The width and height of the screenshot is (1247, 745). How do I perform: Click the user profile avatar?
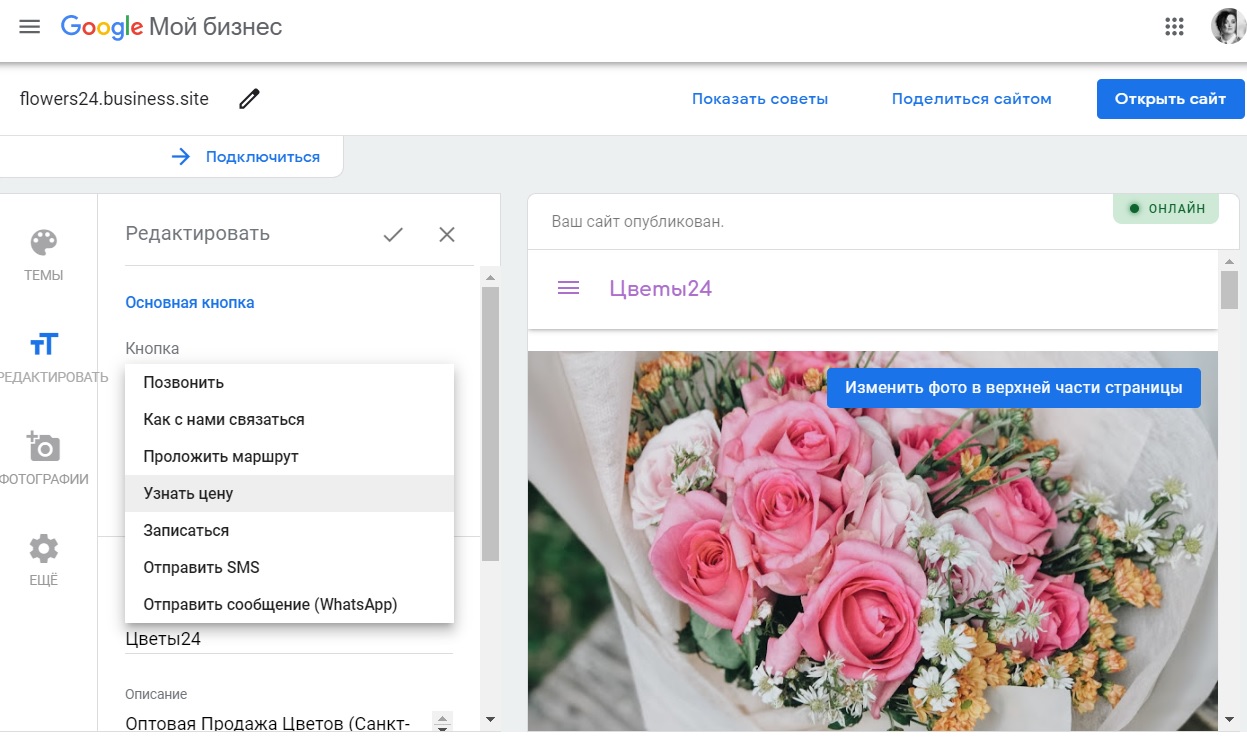[1228, 27]
